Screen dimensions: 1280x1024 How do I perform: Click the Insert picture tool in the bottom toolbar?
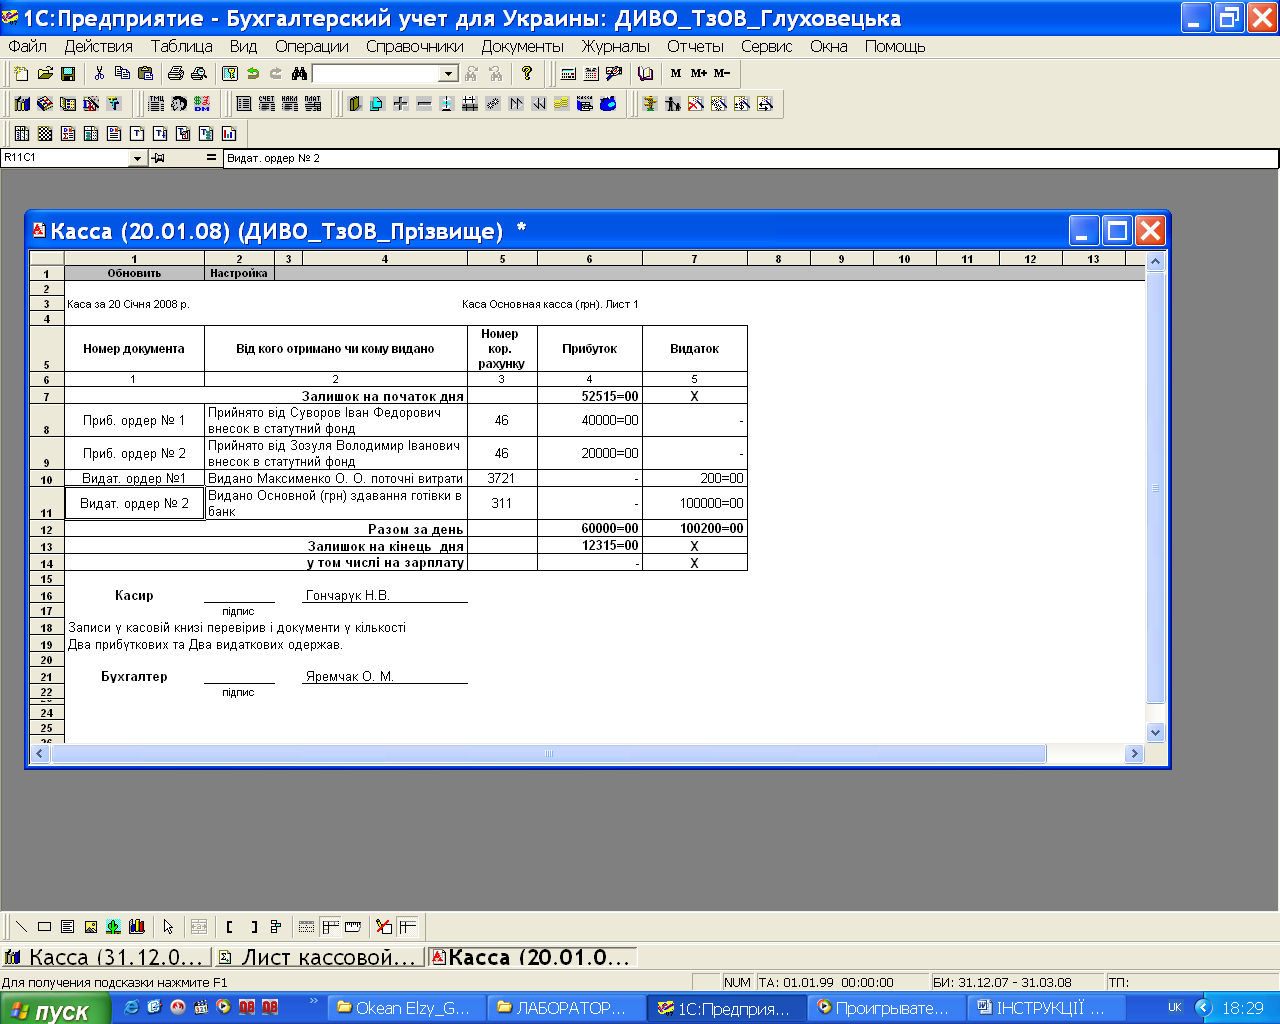coord(91,927)
